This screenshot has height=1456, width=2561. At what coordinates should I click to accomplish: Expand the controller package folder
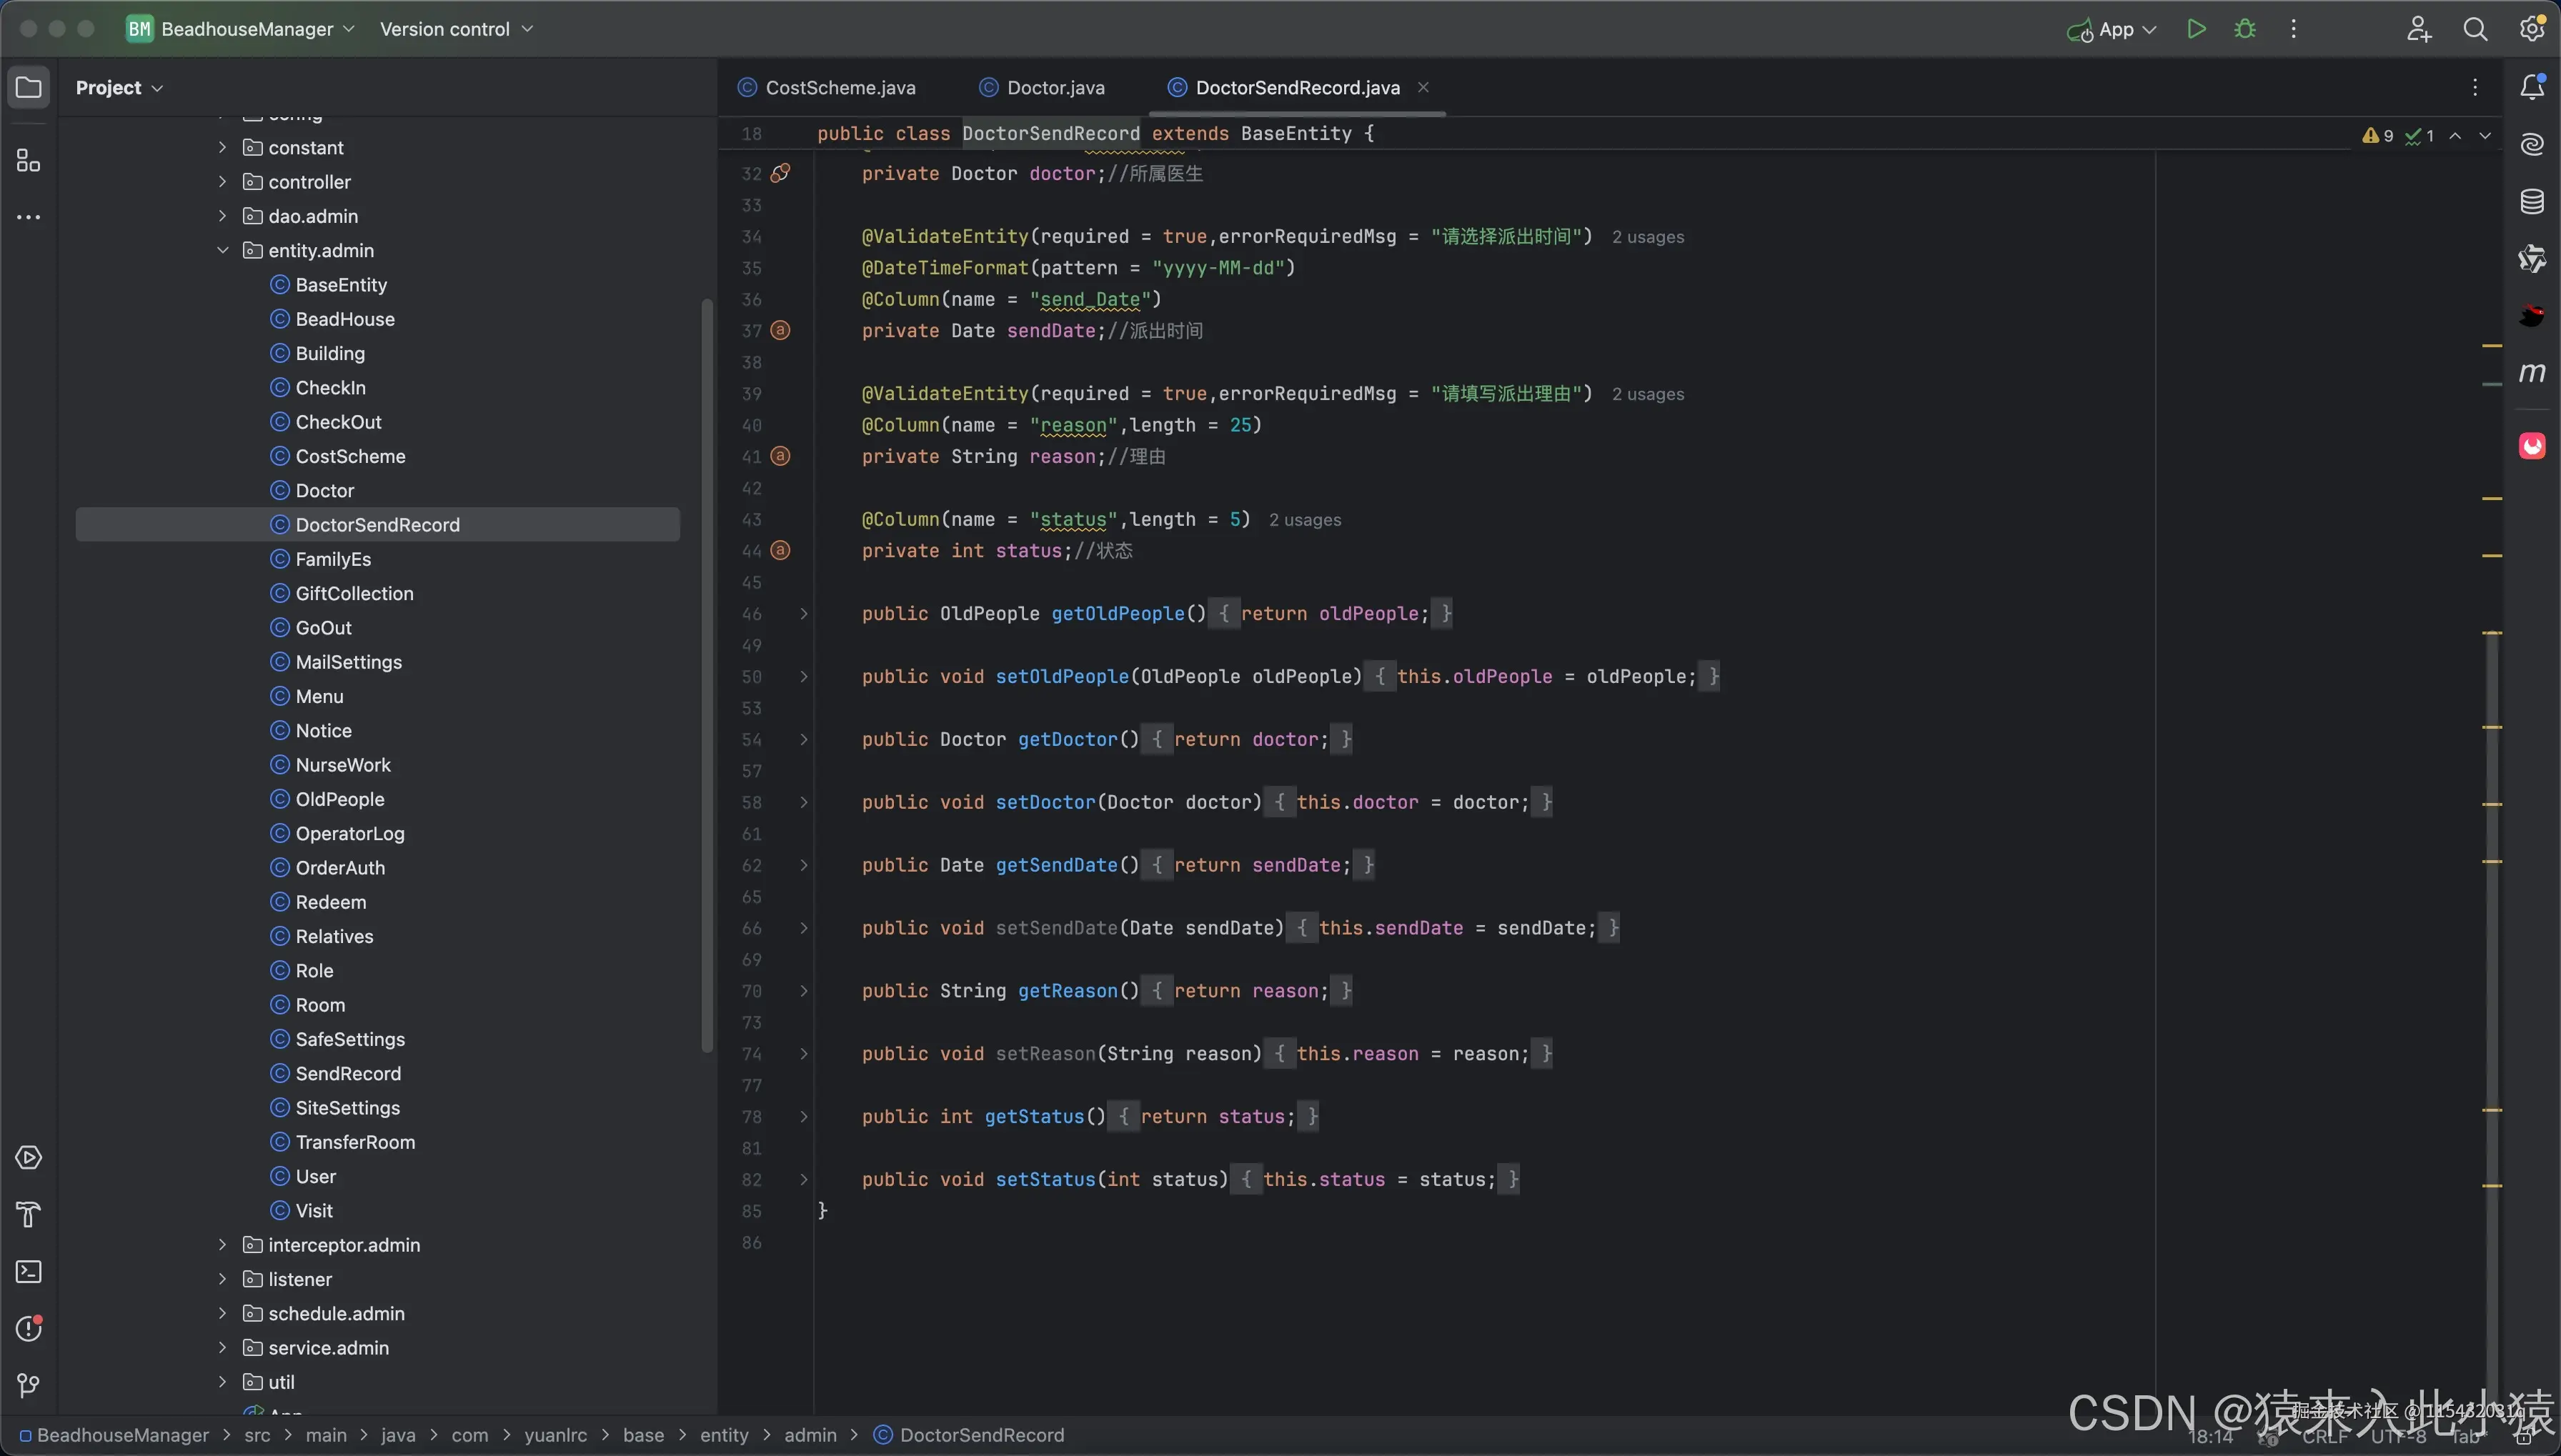[222, 182]
